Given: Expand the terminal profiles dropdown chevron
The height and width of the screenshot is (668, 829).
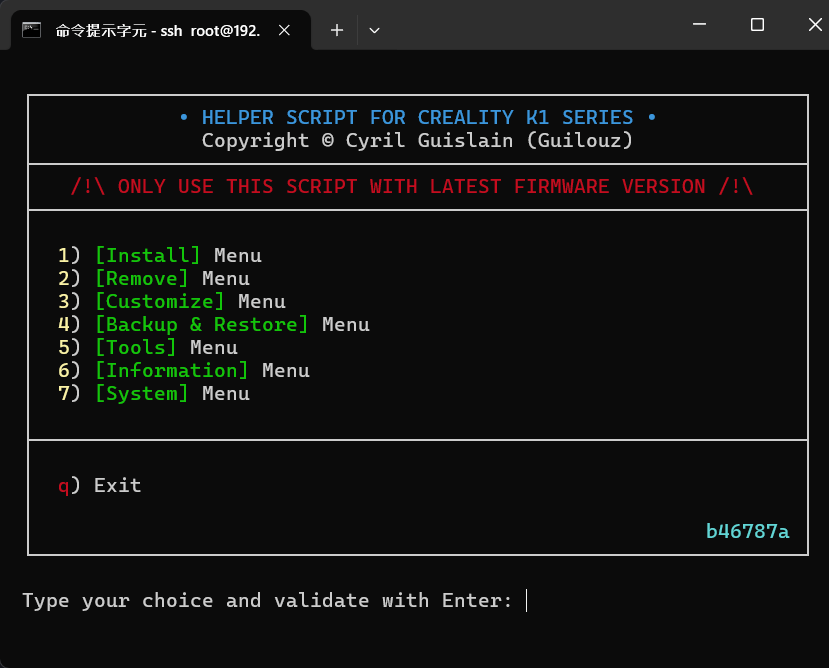Looking at the screenshot, I should coord(374,30).
